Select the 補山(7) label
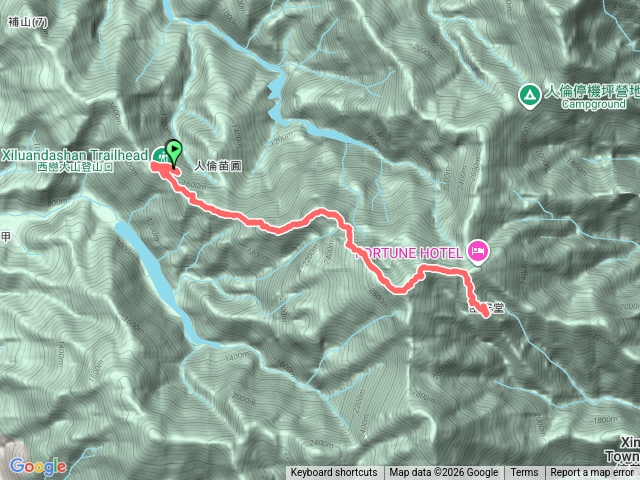Viewport: 640px width, 480px height. tap(27, 22)
